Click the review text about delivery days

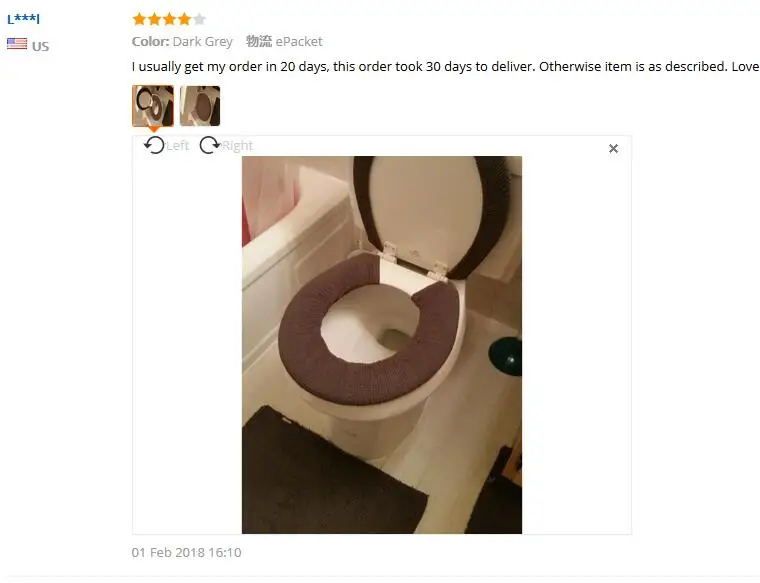click(x=445, y=66)
